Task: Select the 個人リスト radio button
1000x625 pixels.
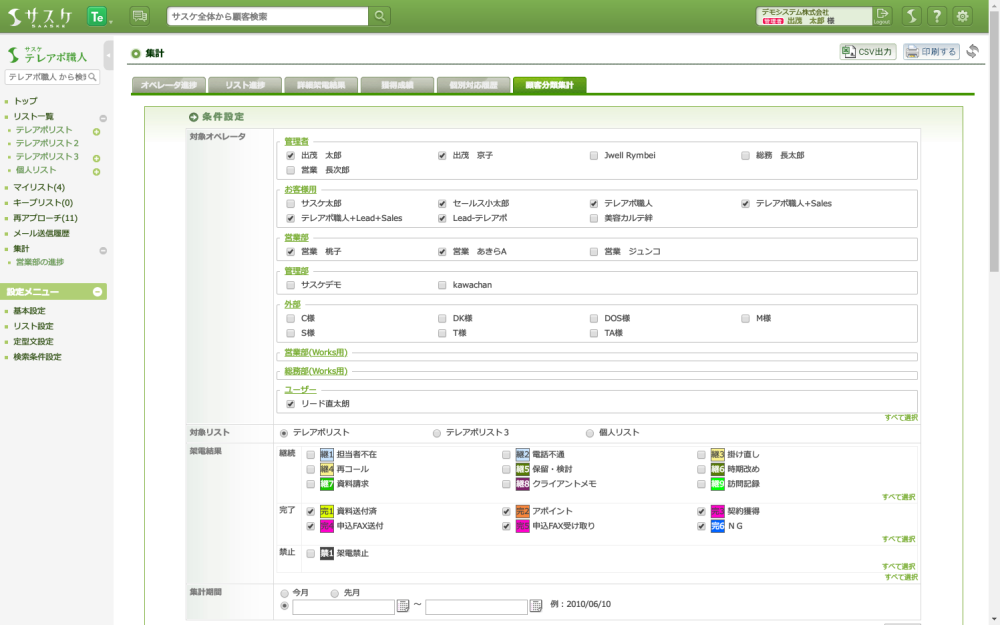Action: 589,433
